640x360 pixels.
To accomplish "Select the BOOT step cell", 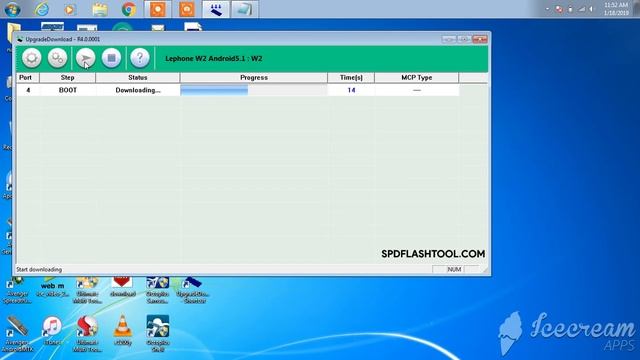I will [68, 90].
